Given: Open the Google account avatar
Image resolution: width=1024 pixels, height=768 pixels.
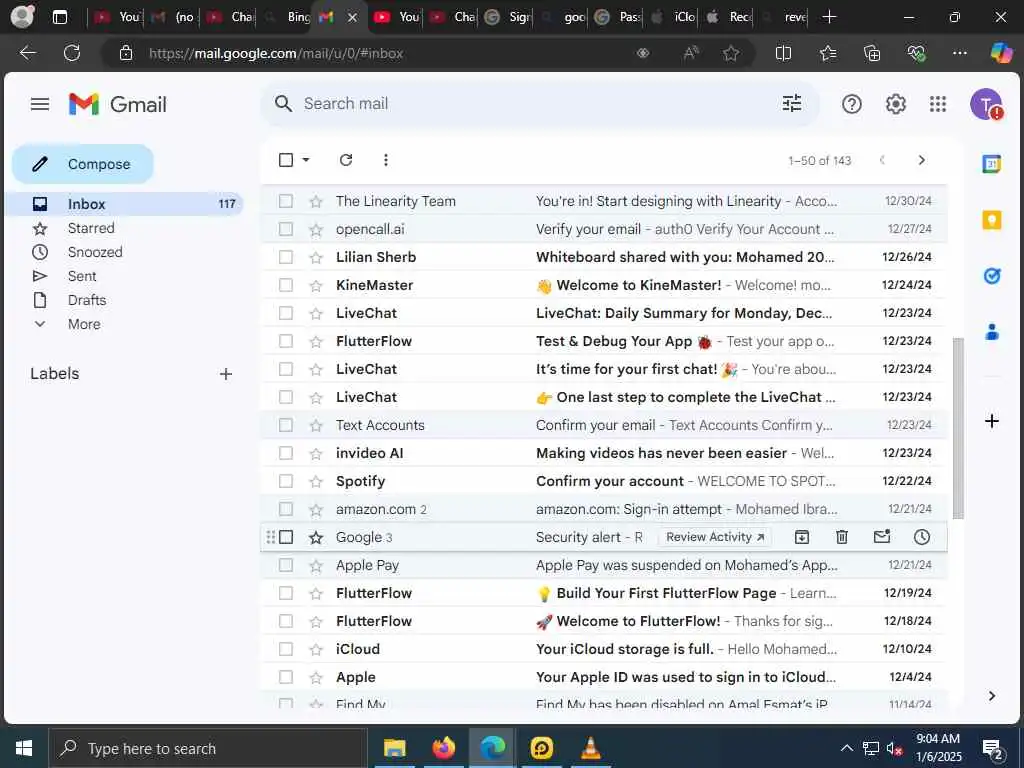Looking at the screenshot, I should pos(986,104).
